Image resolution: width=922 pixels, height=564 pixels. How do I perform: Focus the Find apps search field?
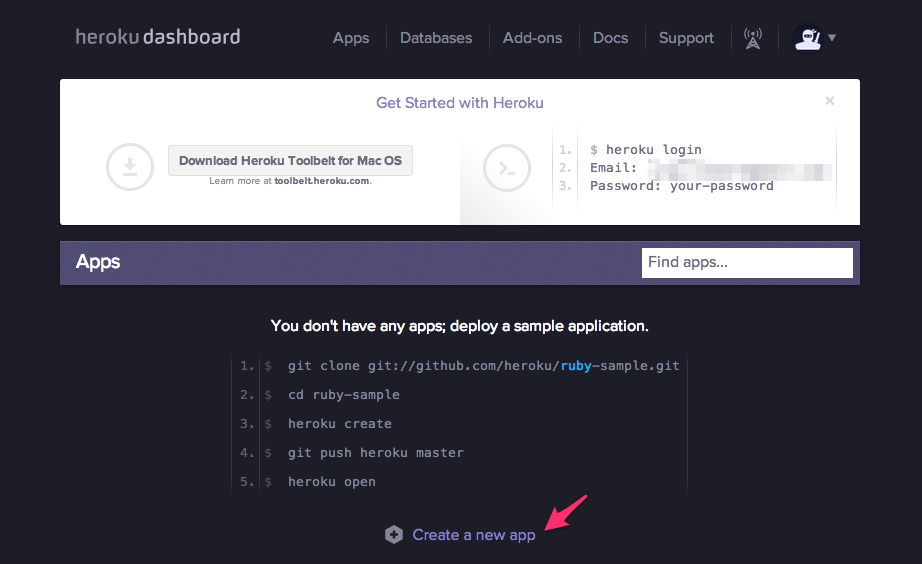pos(747,262)
